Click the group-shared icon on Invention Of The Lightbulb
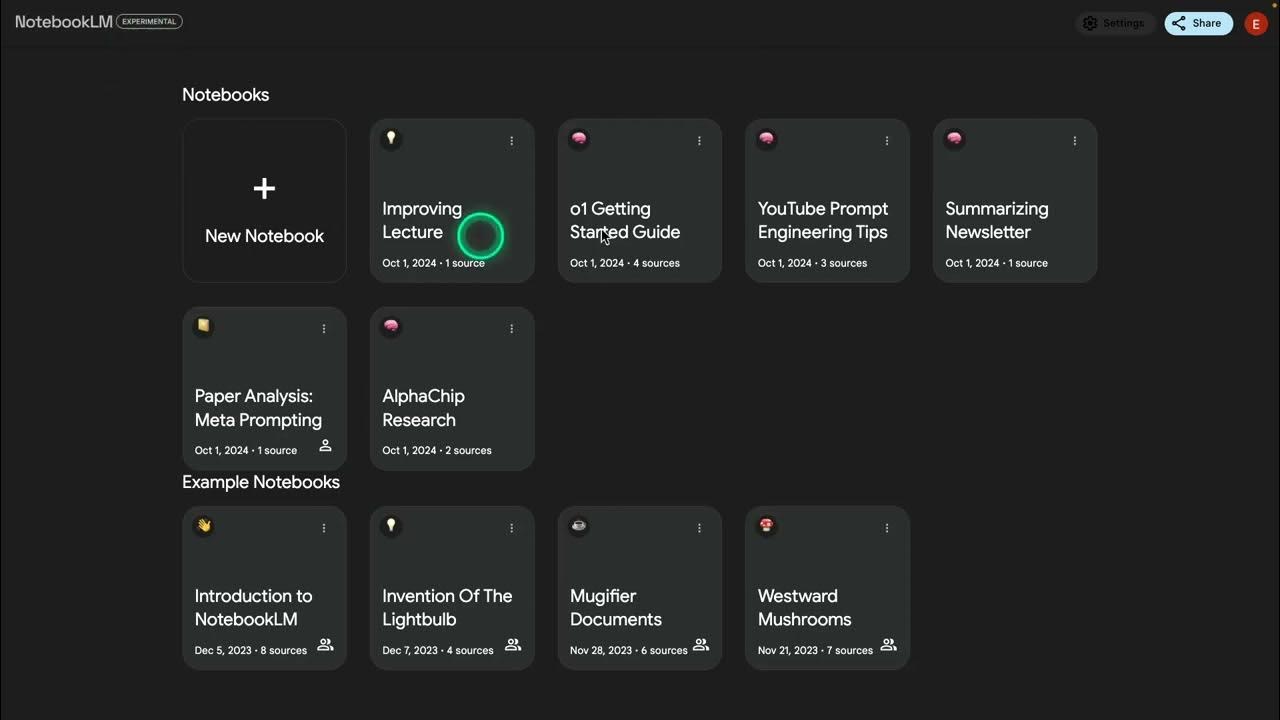 [513, 645]
